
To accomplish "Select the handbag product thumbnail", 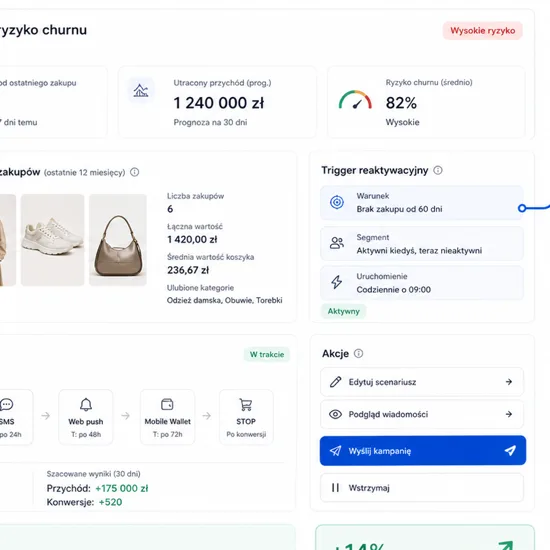I will 118,240.
